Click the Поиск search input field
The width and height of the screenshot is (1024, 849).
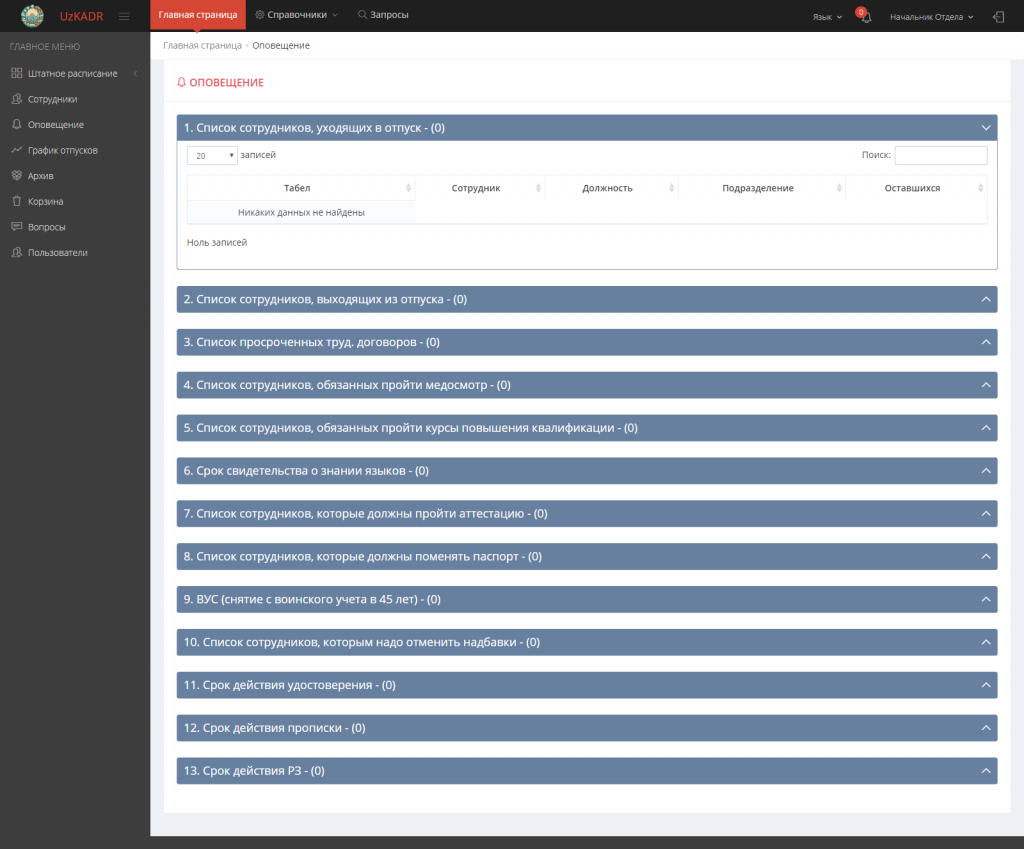point(940,156)
